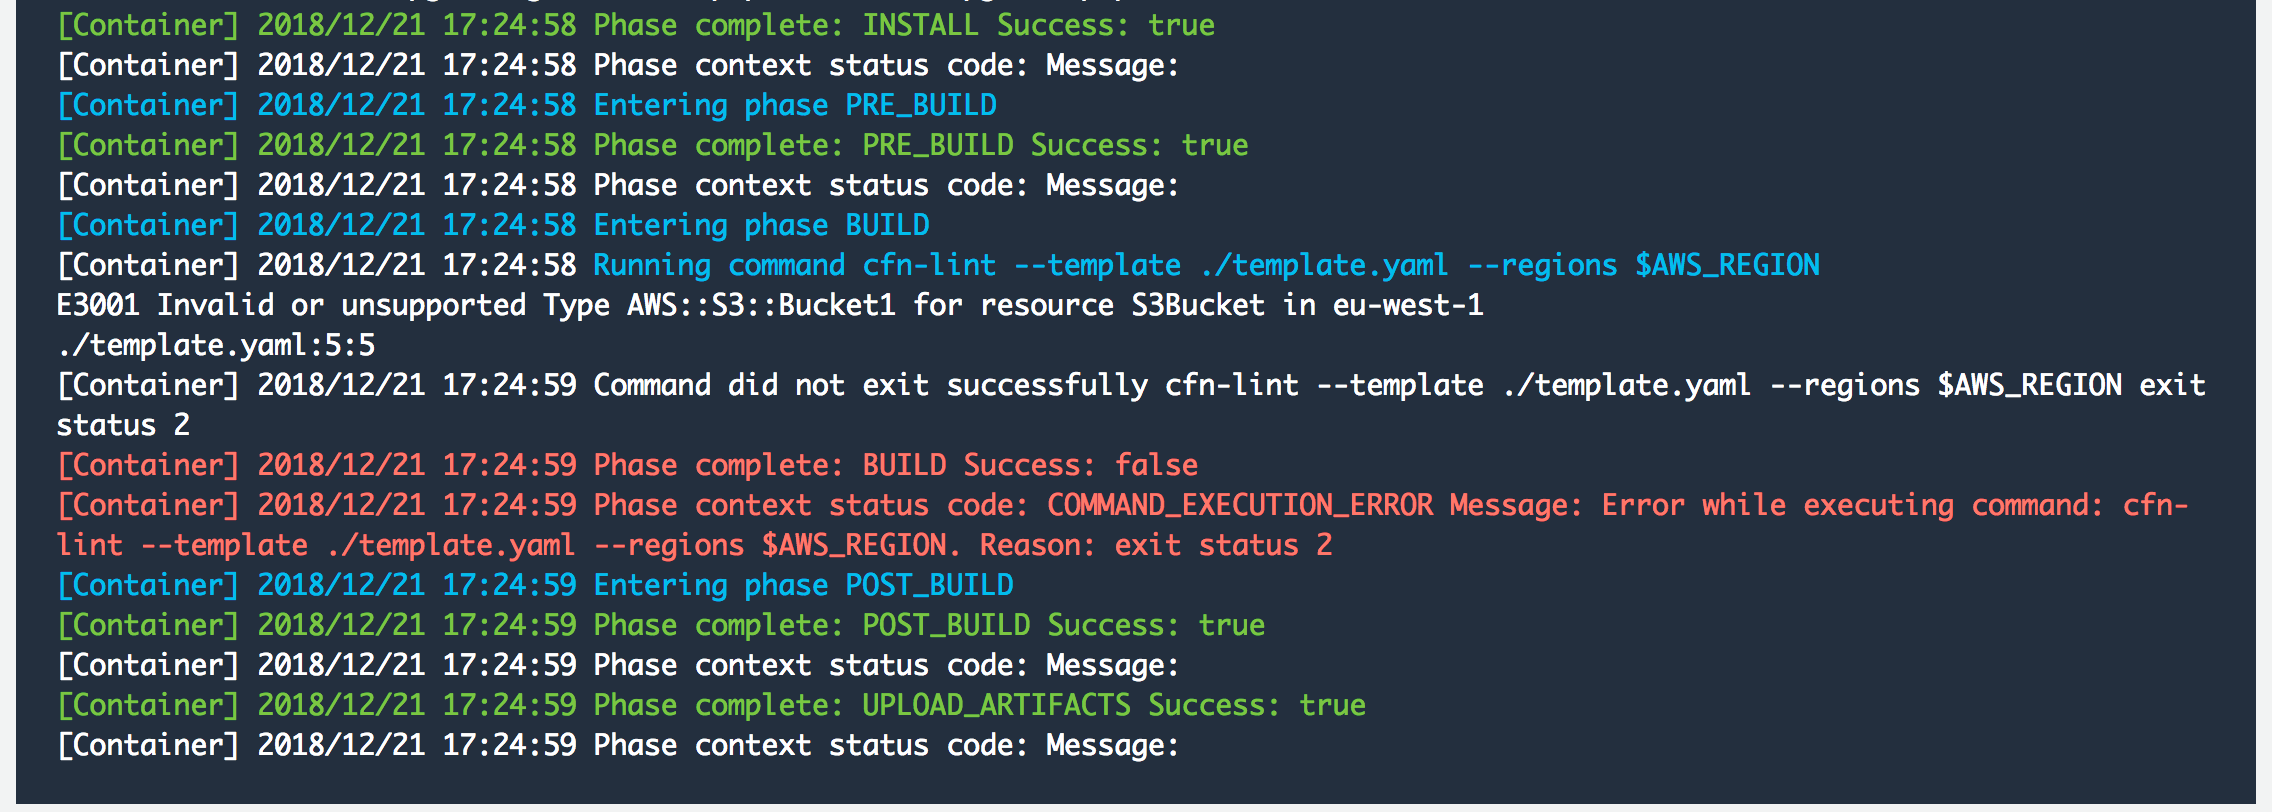2272x812 pixels.
Task: Select the PRE_BUILD Success: true line
Action: (653, 145)
